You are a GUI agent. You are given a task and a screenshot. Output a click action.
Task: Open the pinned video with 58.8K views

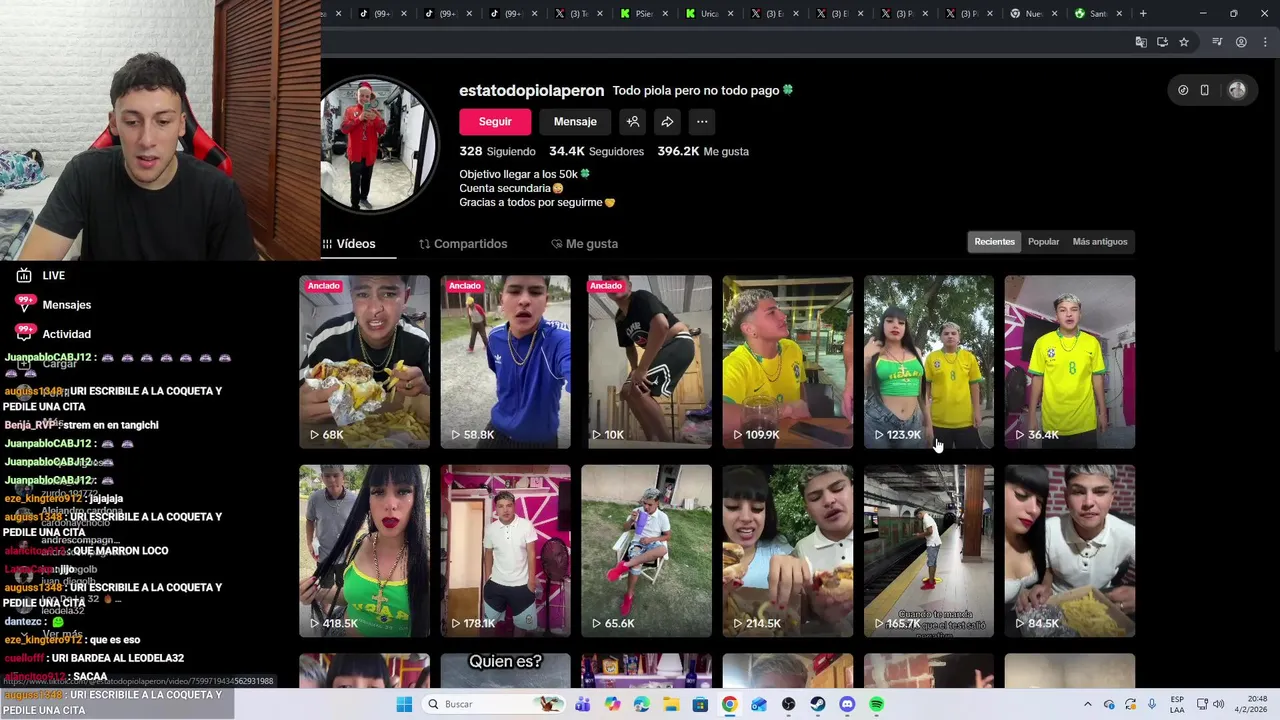505,362
